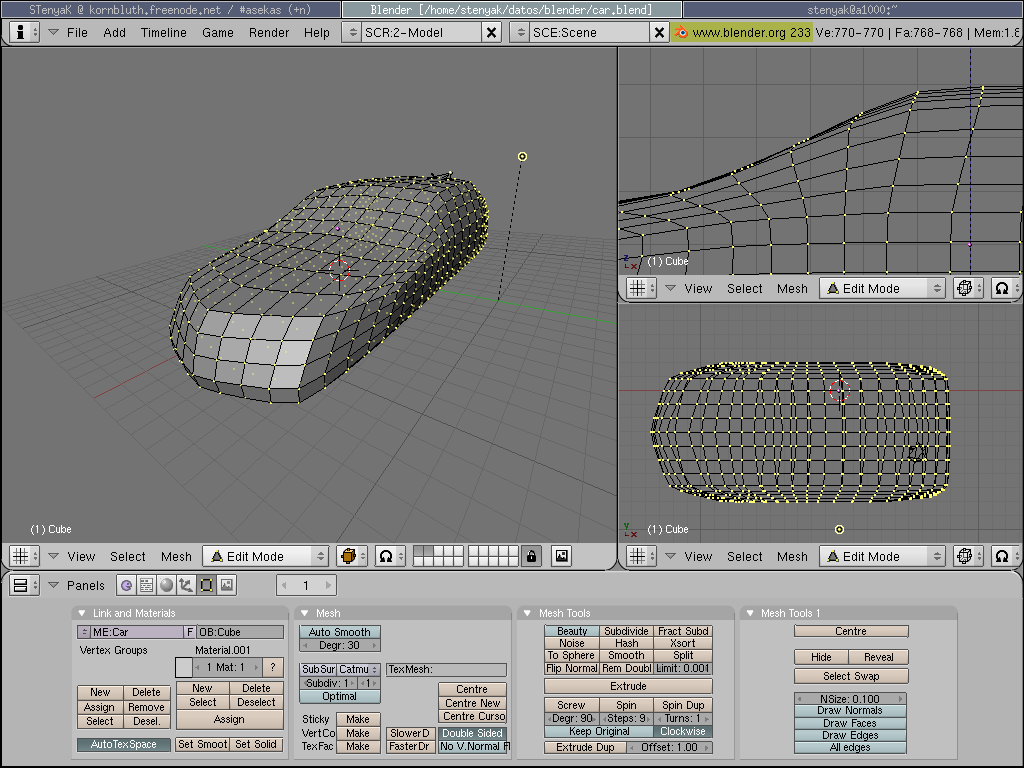Click the Extrude button
The width and height of the screenshot is (1024, 768).
click(628, 686)
